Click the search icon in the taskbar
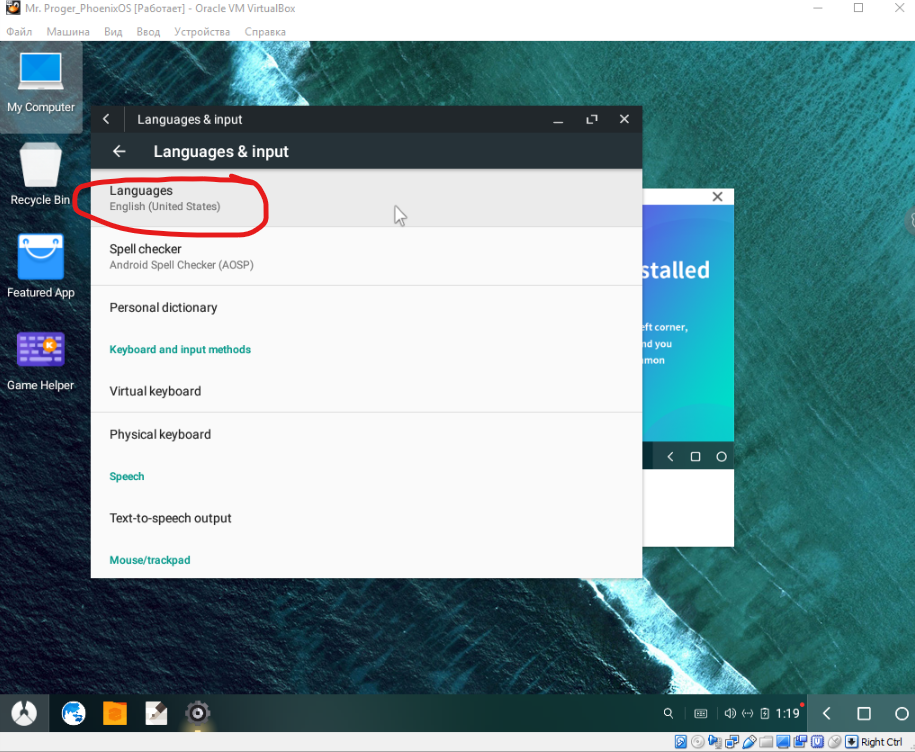Image resolution: width=915 pixels, height=752 pixels. 668,713
